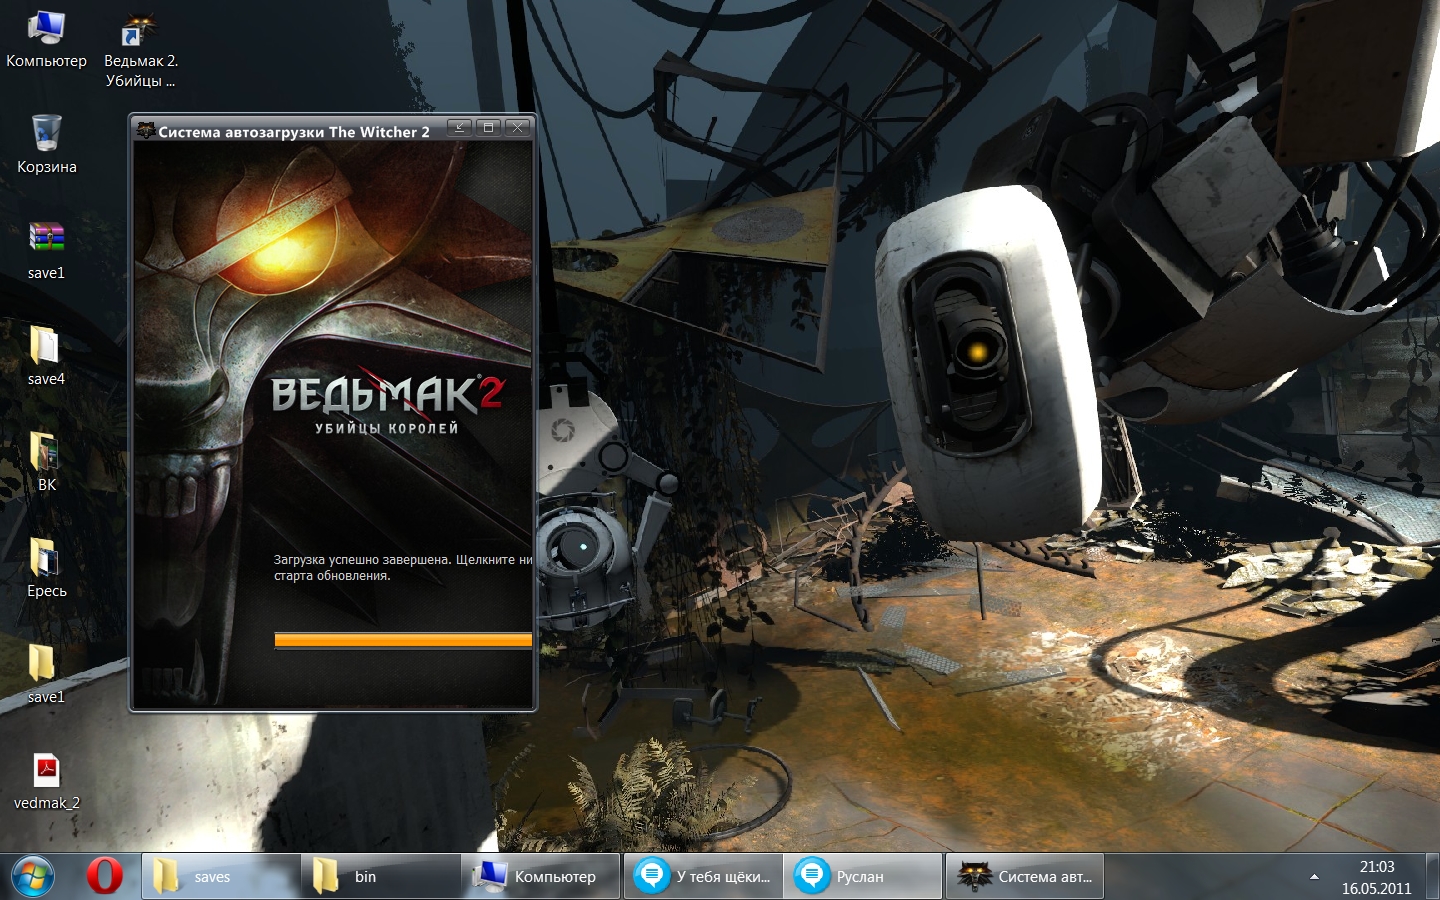Select the vedmak_2 PDF file icon
Screen dimensions: 1440x900
tap(46, 780)
